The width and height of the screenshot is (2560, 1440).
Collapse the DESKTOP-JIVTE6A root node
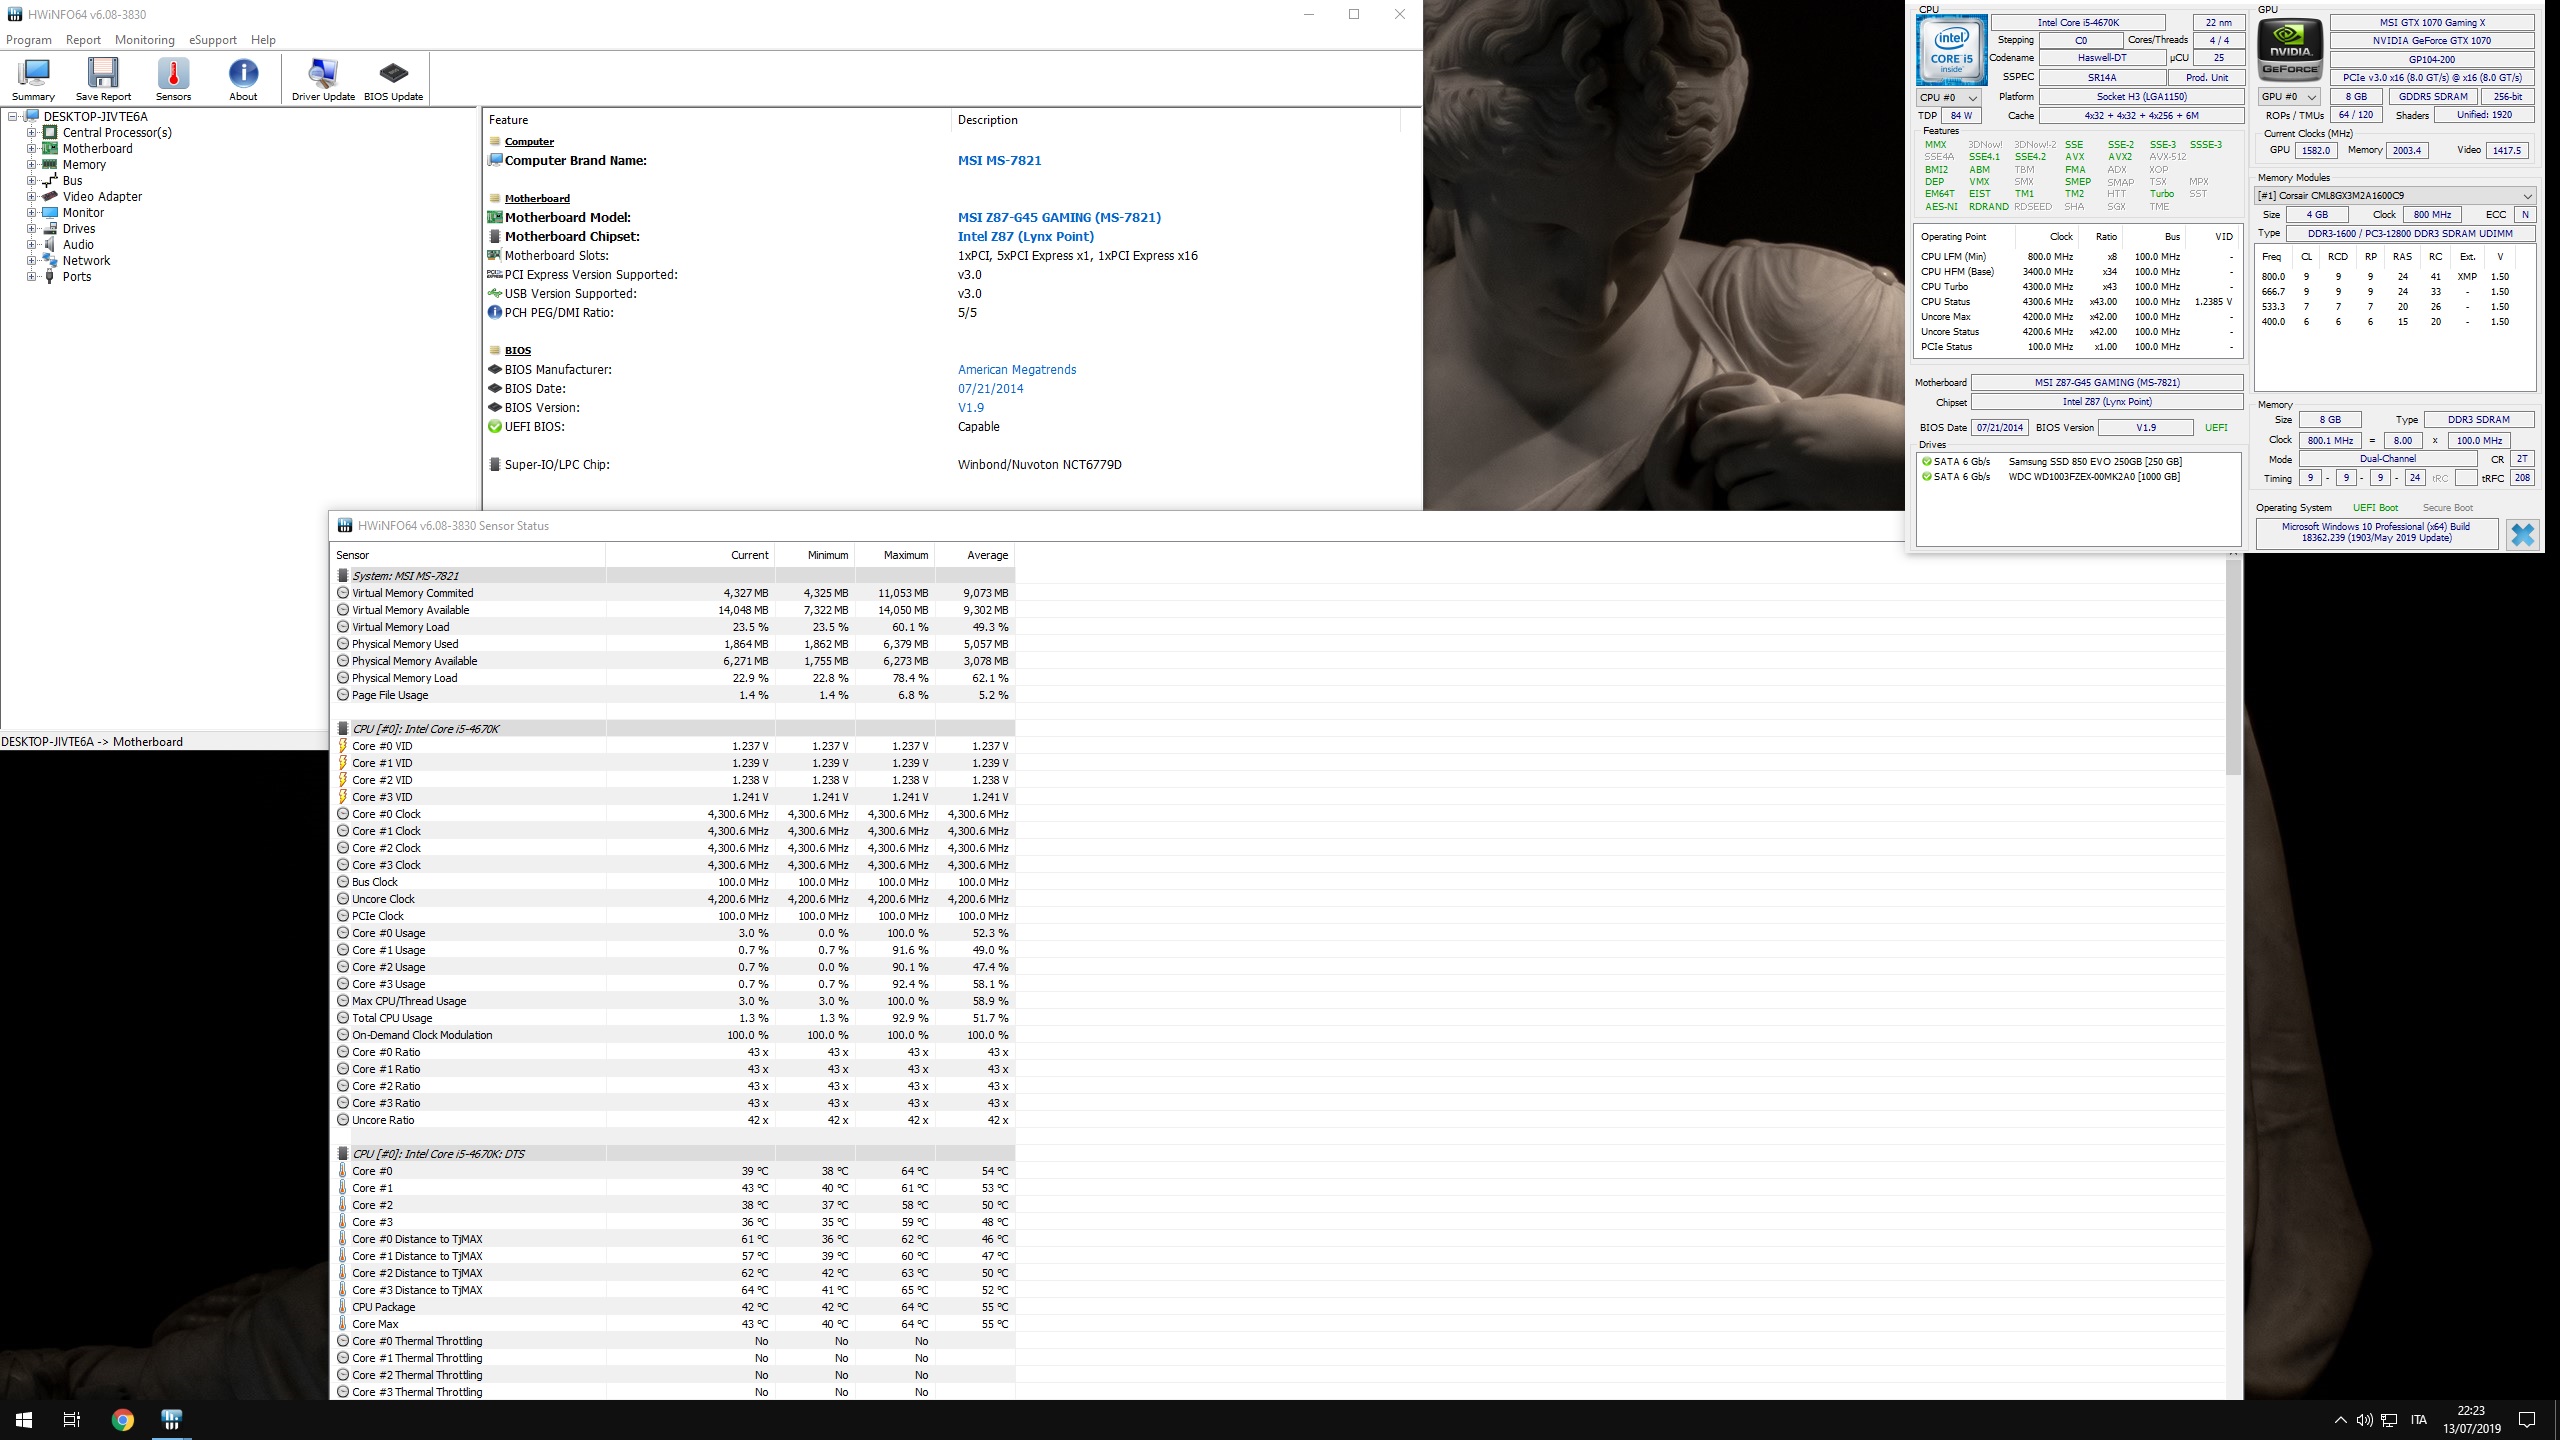pos(12,117)
